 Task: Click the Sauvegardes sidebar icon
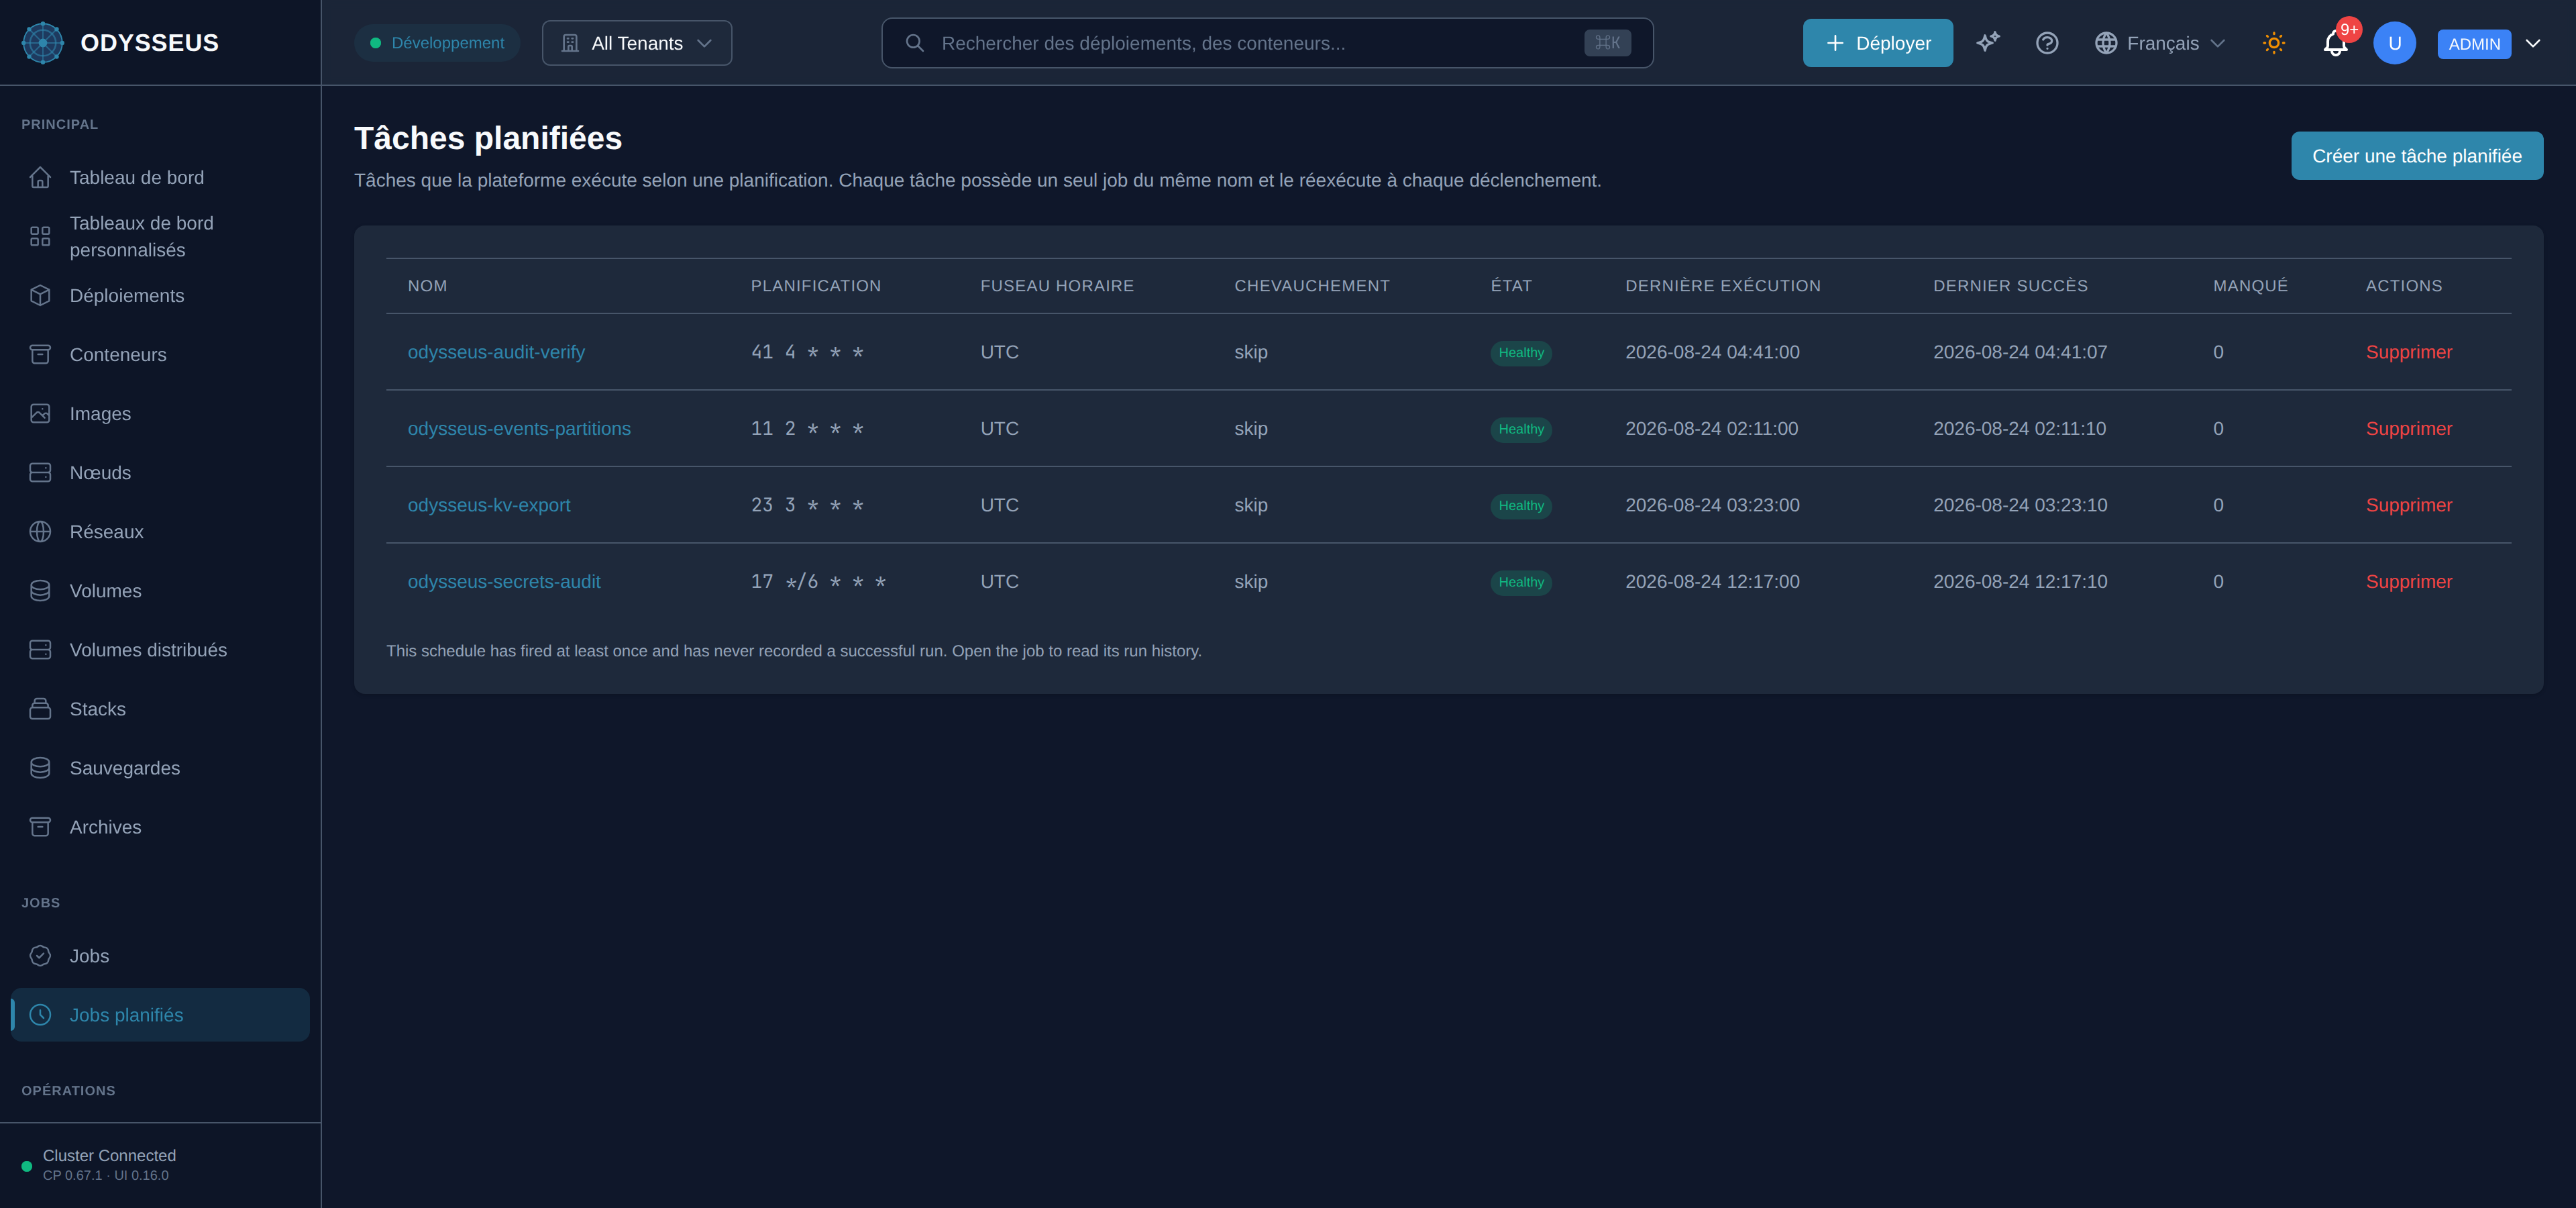[40, 767]
